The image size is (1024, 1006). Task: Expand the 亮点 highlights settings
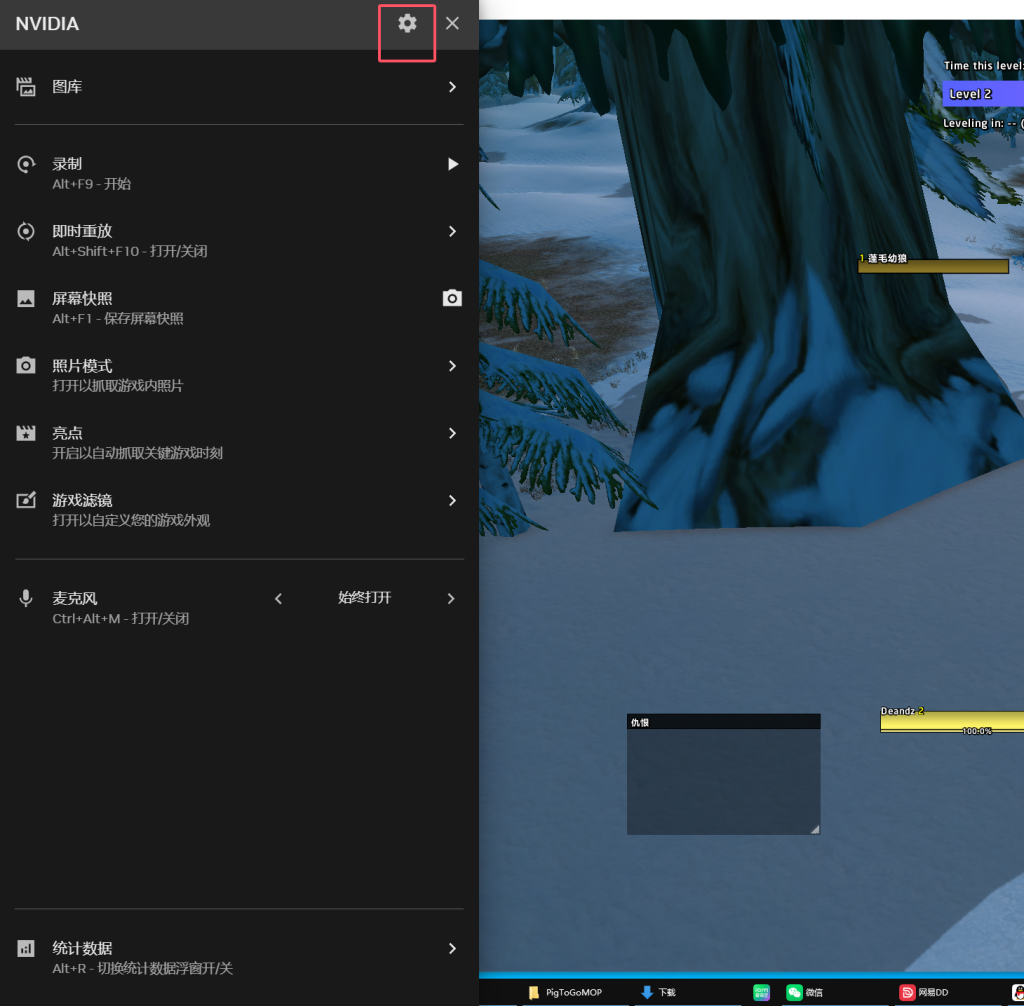453,433
